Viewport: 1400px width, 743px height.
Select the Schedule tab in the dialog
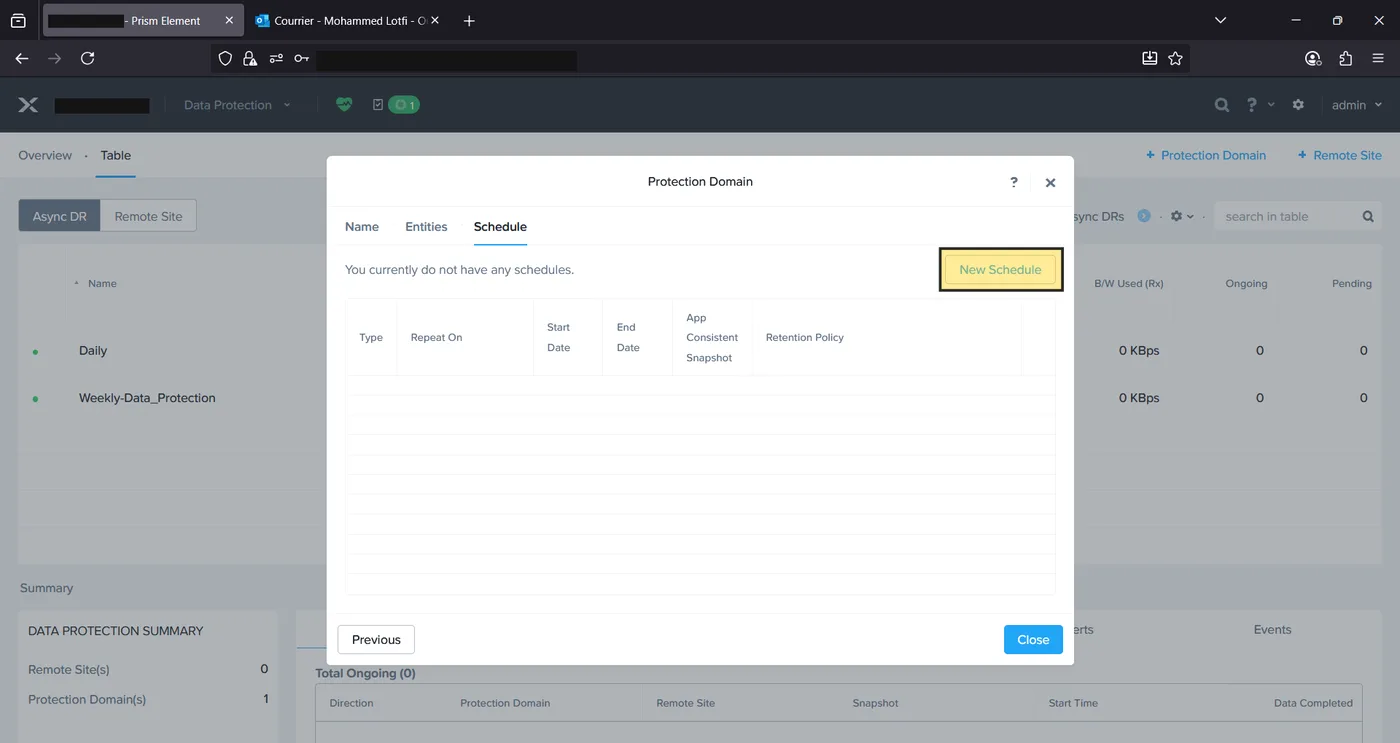tap(500, 227)
